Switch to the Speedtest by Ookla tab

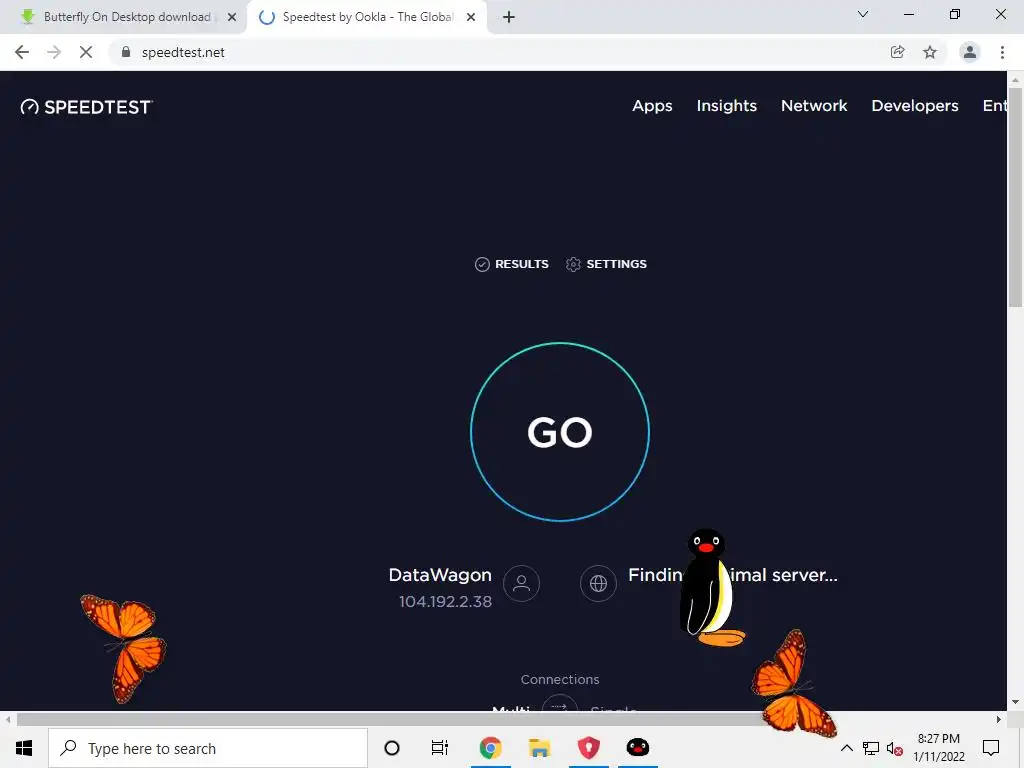pyautogui.click(x=366, y=17)
